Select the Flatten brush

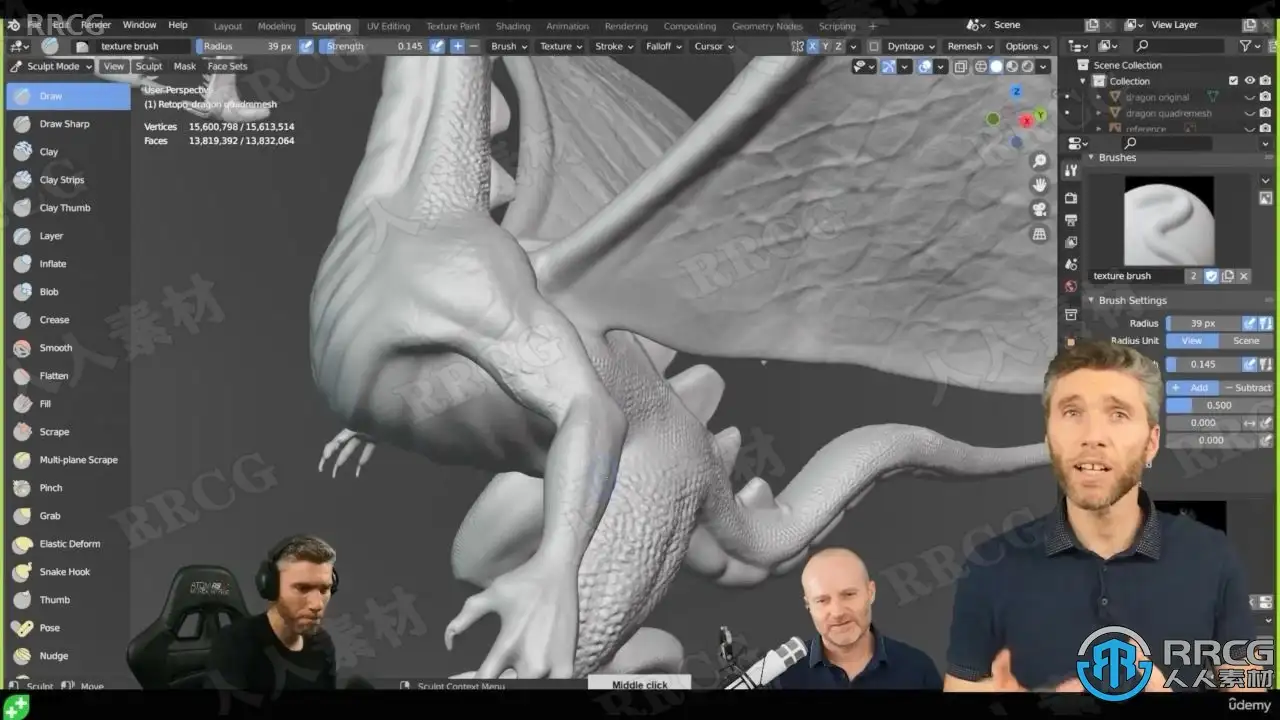point(68,376)
